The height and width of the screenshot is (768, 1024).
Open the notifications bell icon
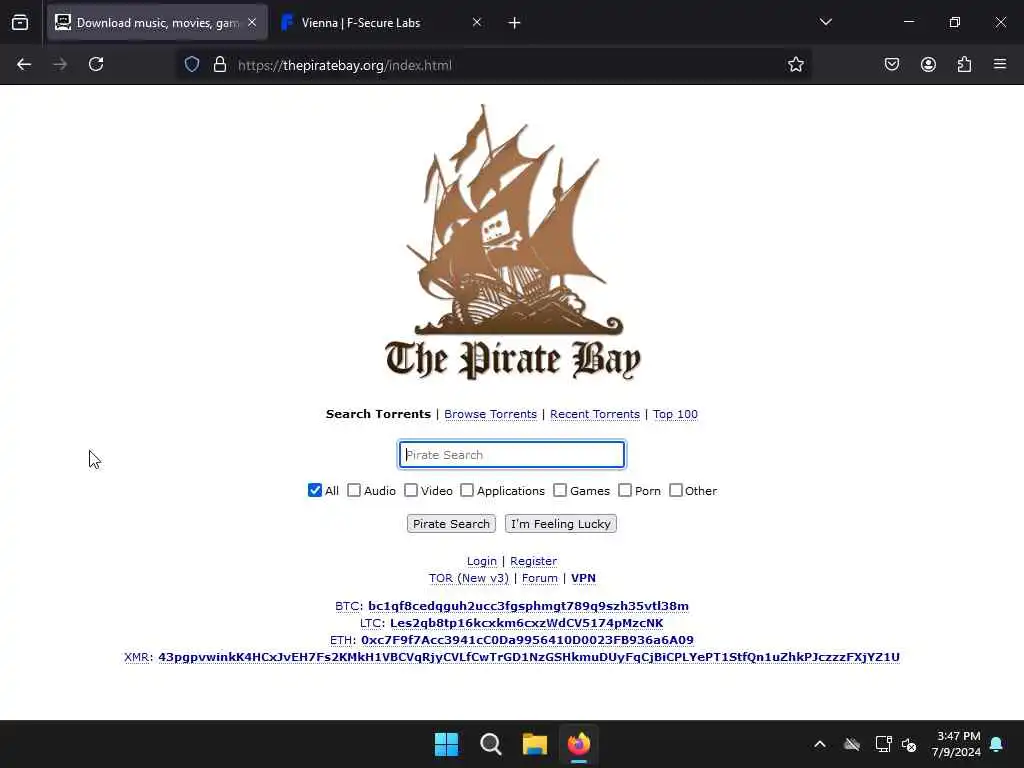pyautogui.click(x=996, y=744)
